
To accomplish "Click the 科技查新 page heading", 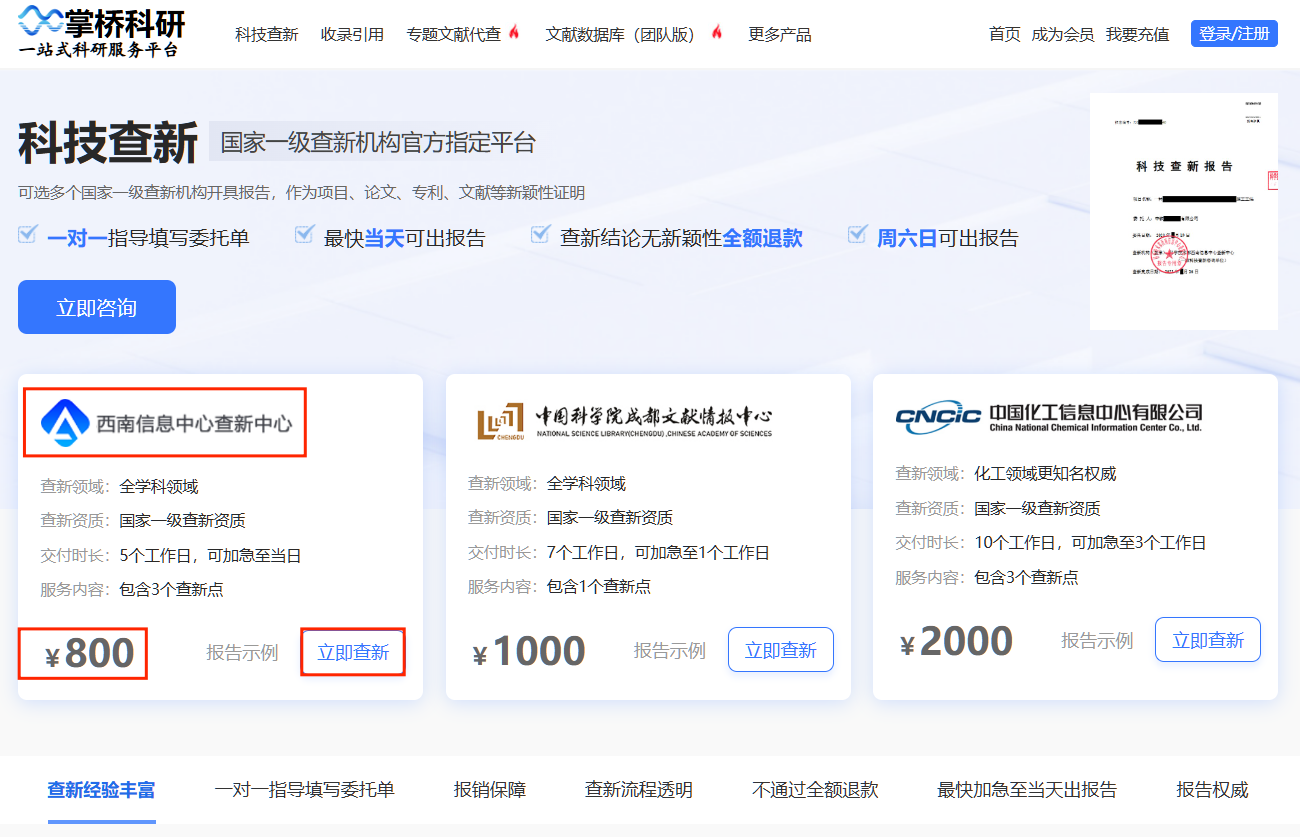I will tap(108, 143).
